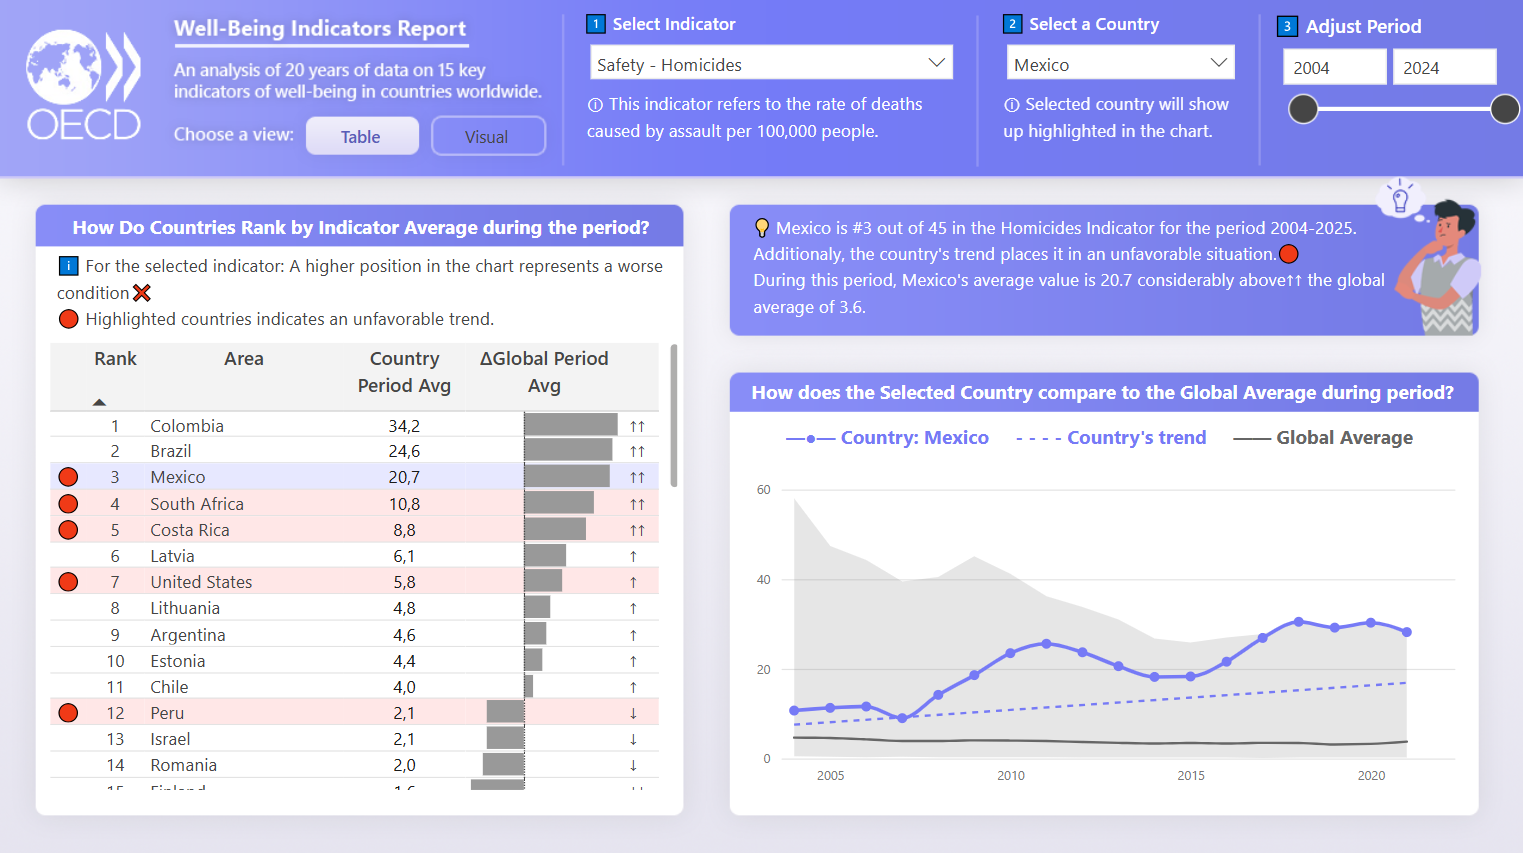Viewport: 1523px width, 853px height.
Task: Click Romania in the Area column
Action: click(184, 765)
